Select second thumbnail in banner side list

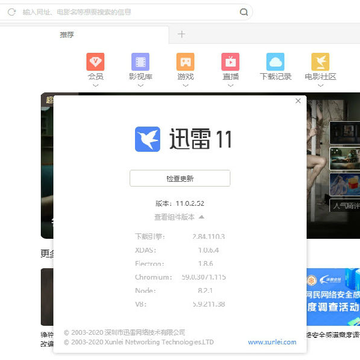click(x=345, y=158)
